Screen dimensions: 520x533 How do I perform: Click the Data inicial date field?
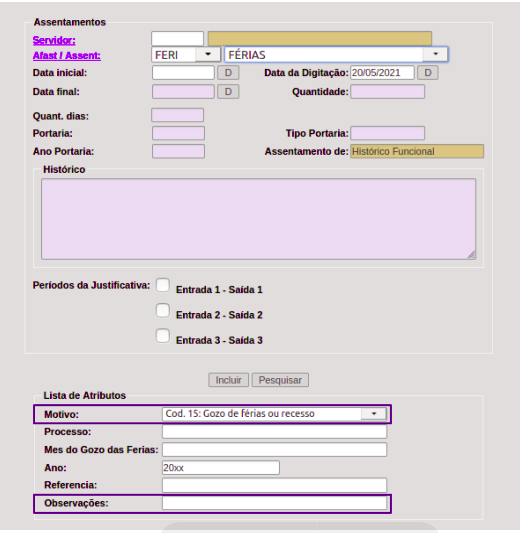(x=183, y=73)
